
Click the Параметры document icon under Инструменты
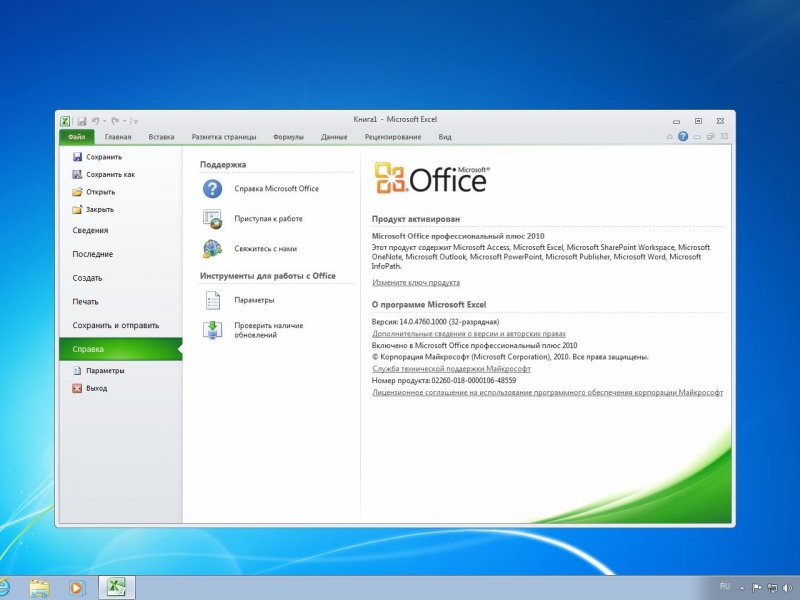pos(212,300)
